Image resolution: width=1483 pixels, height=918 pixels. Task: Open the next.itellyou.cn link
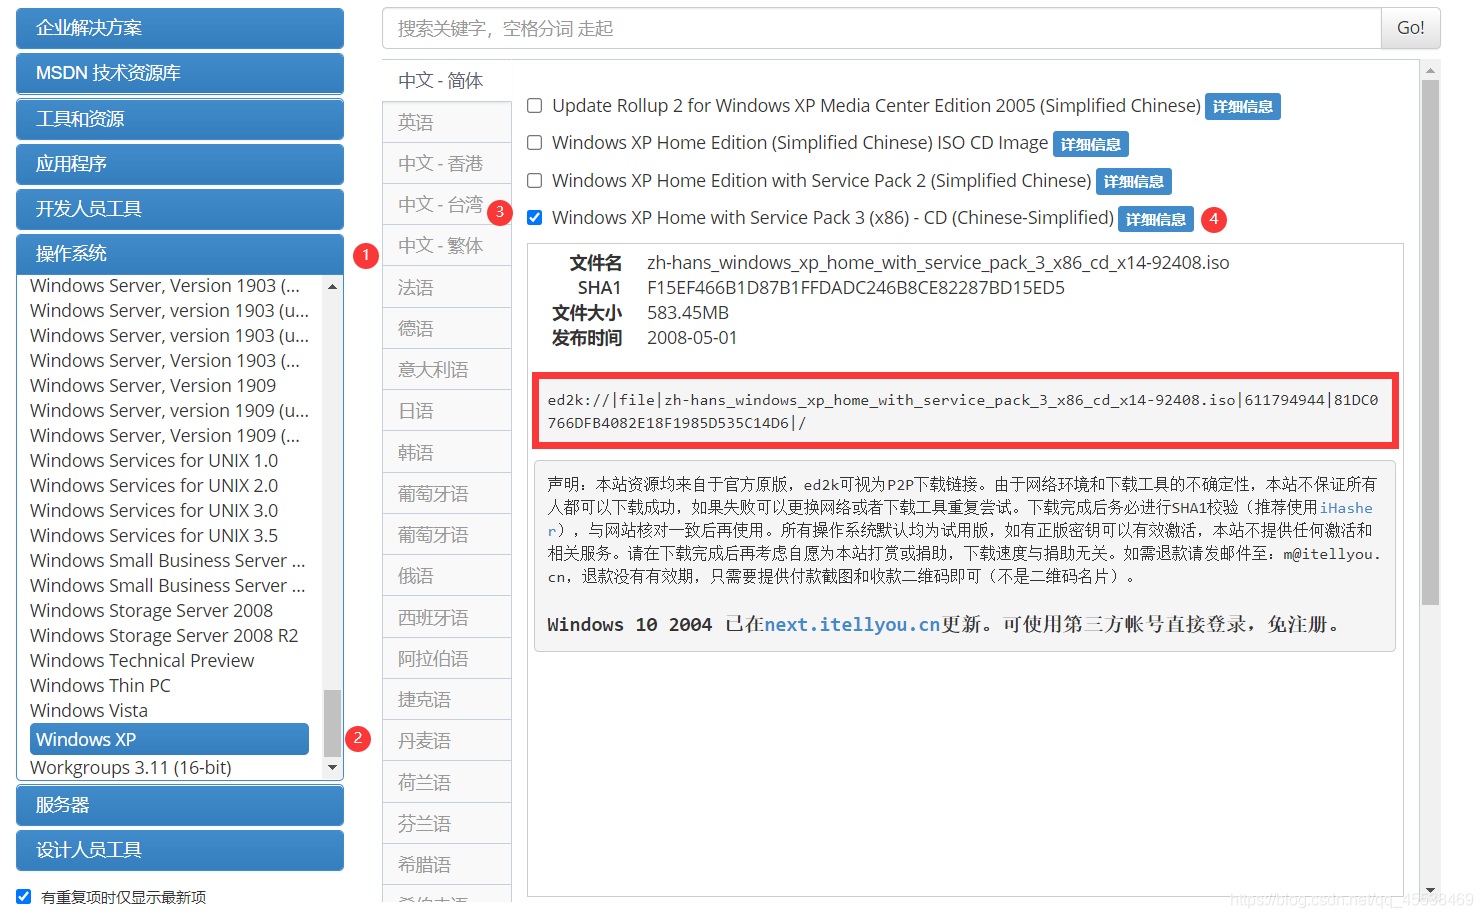[852, 625]
